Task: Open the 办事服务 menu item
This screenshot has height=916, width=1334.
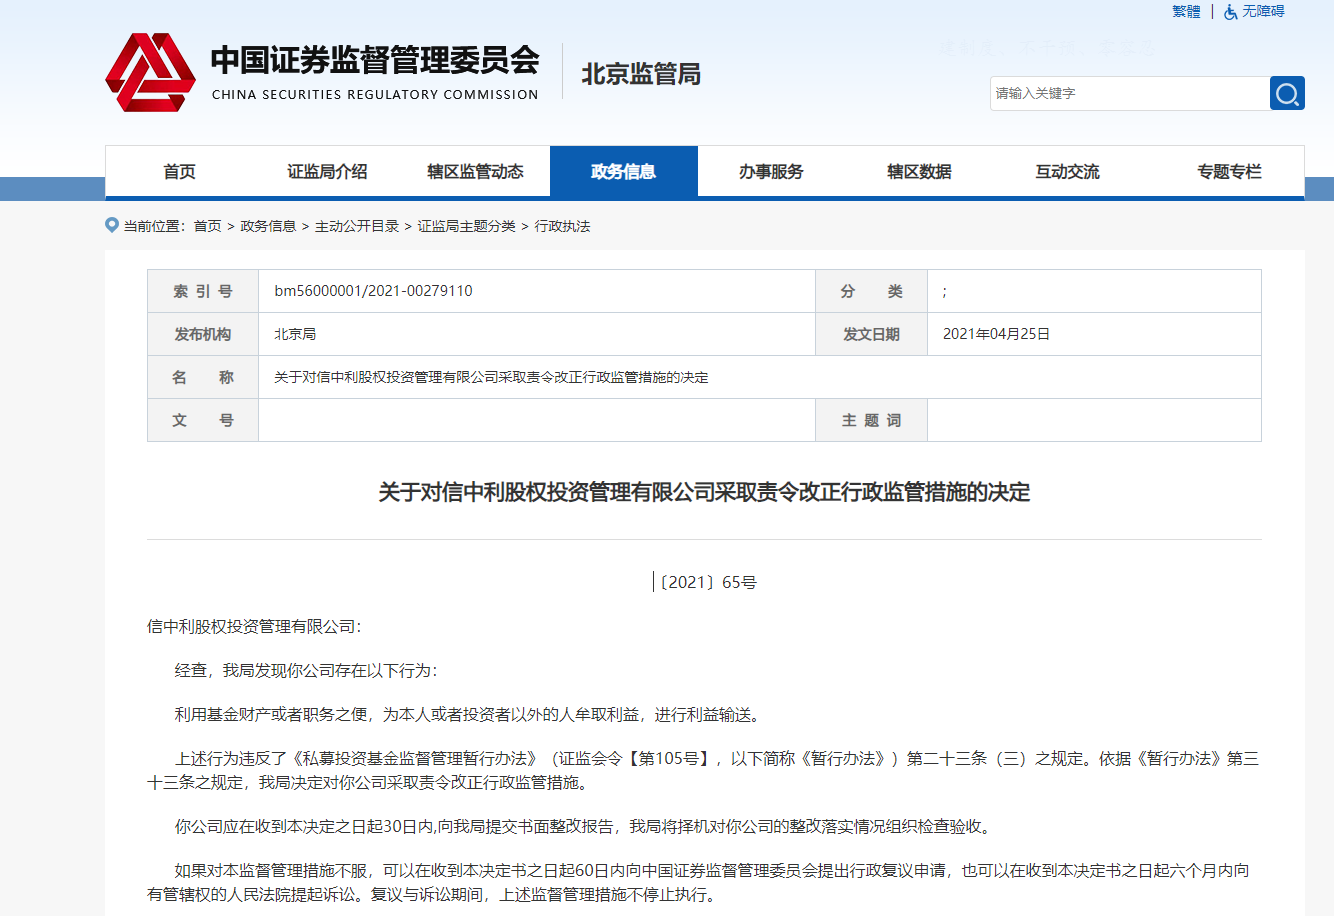Action: (771, 171)
